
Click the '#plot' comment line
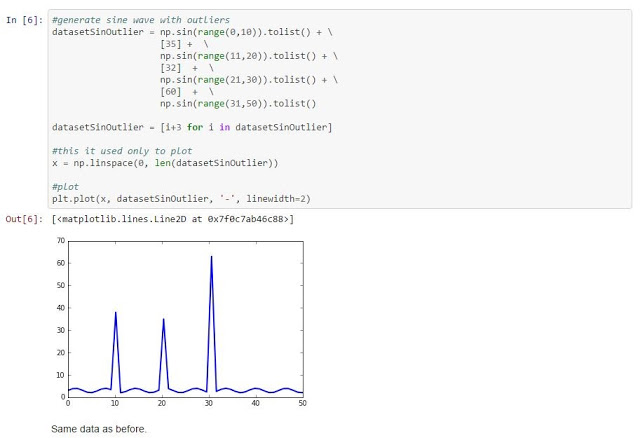click(x=65, y=186)
